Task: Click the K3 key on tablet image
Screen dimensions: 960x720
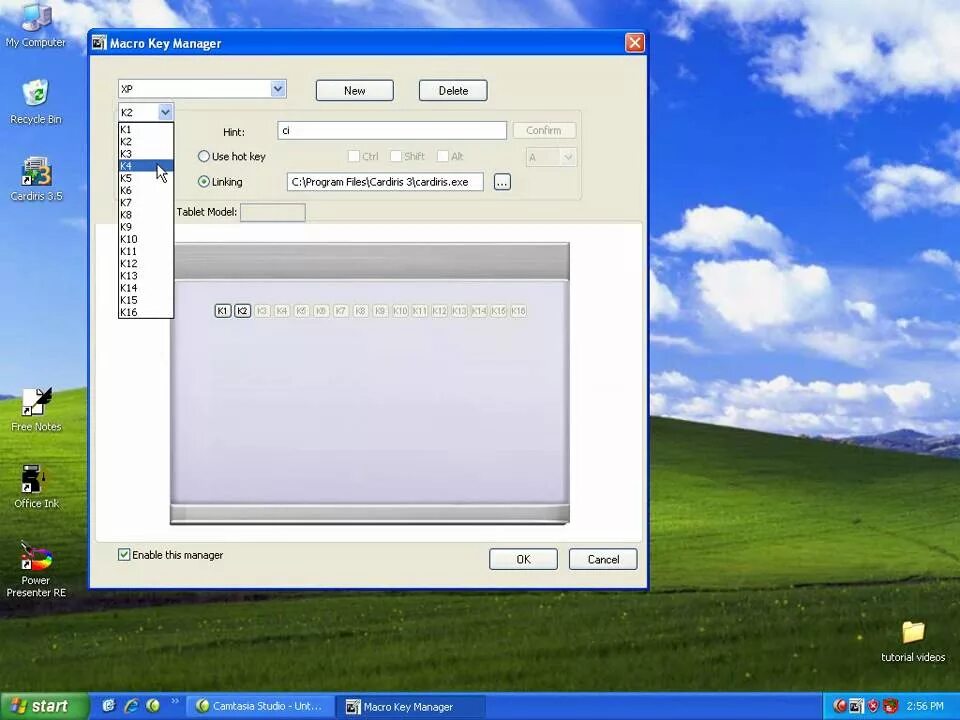Action: 262,311
